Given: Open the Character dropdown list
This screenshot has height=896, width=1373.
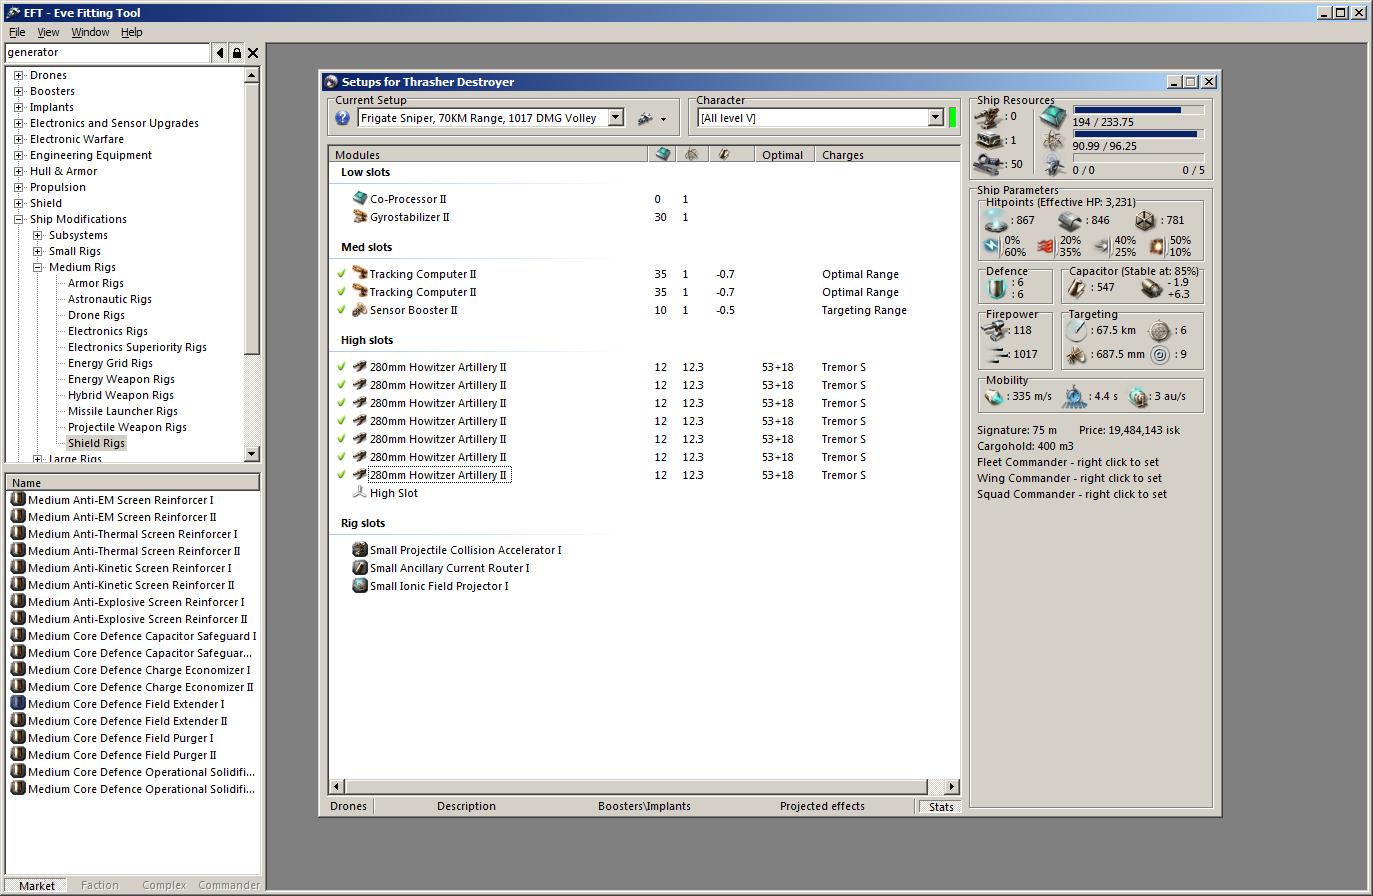Looking at the screenshot, I should coord(936,118).
